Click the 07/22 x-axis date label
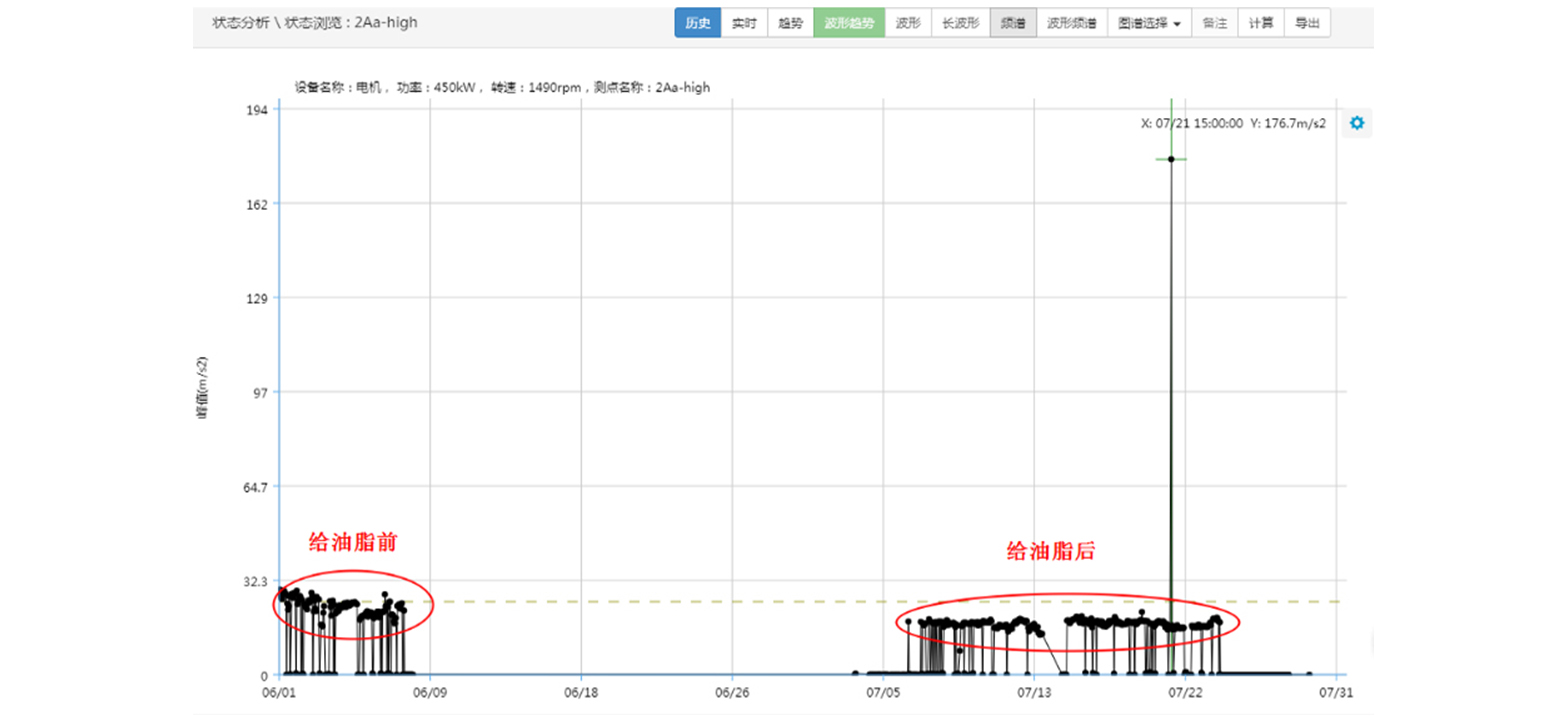Screen dimensions: 1568x716 pos(1184,691)
